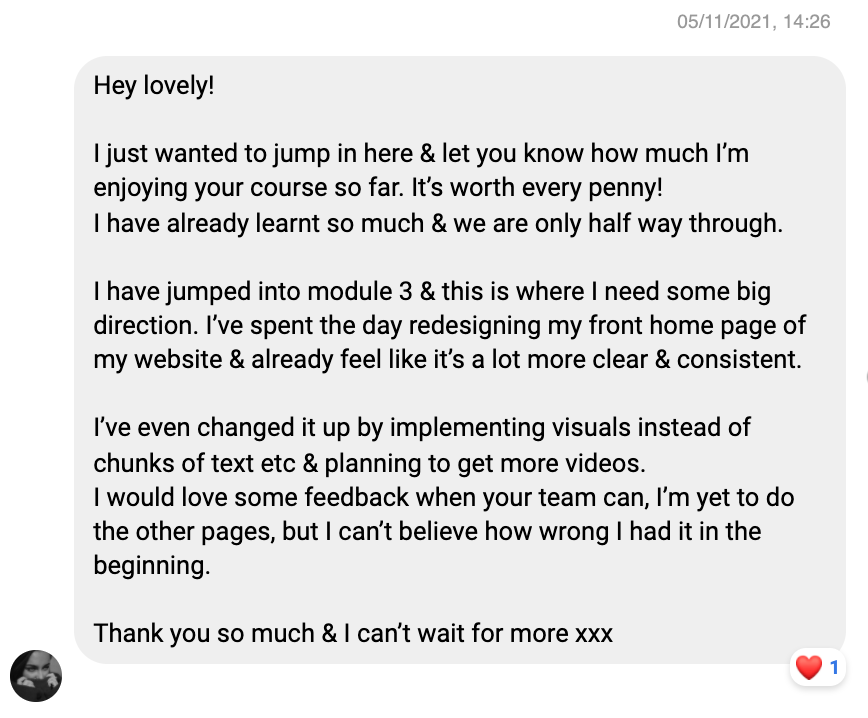Viewport: 868px width, 718px height.
Task: Click the partial gray control at right edge
Action: pos(866,378)
